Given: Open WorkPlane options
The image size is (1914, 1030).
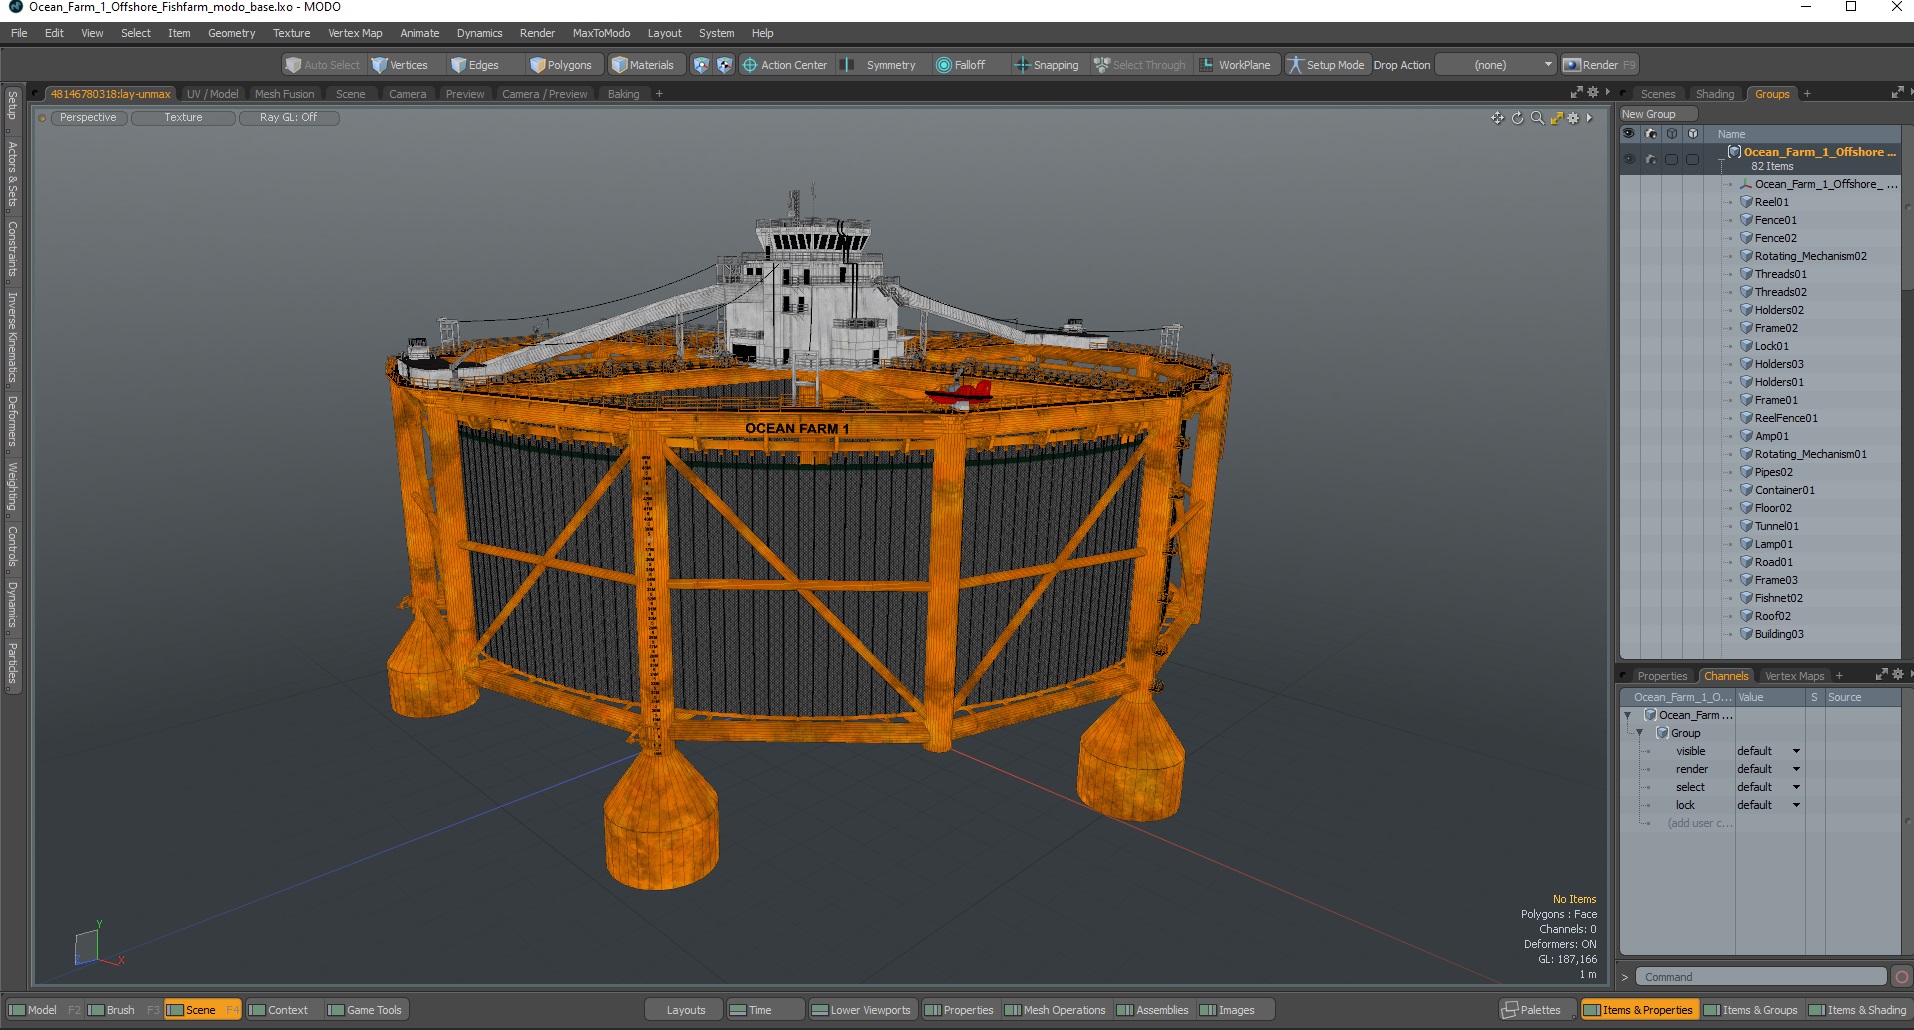Looking at the screenshot, I should [x=1236, y=65].
